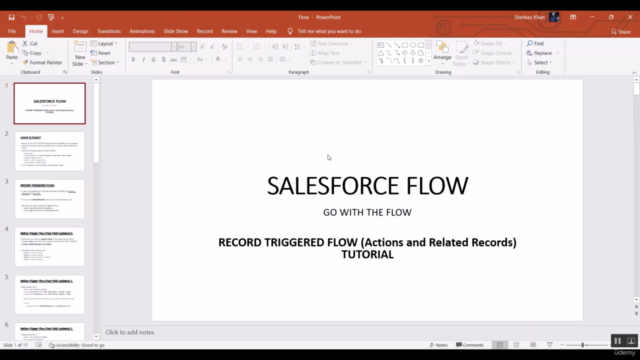Adjust the zoom slider handle

582,345
